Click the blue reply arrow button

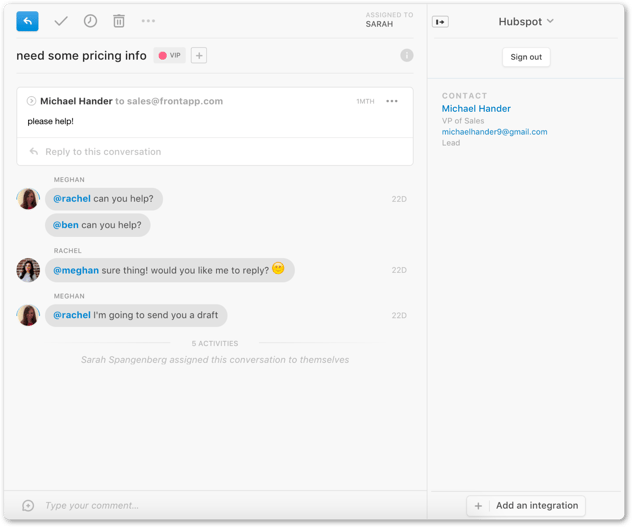pyautogui.click(x=27, y=21)
